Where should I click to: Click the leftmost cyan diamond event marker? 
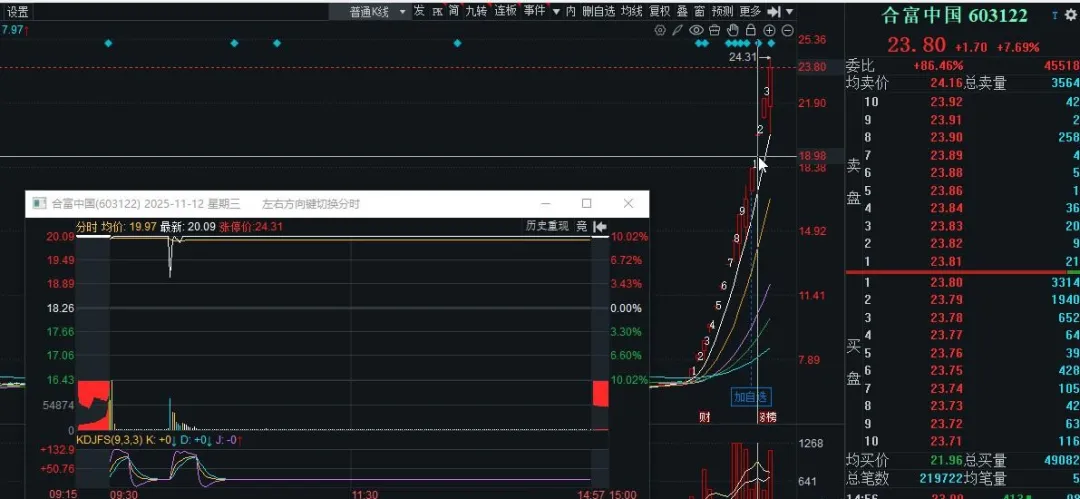(108, 43)
